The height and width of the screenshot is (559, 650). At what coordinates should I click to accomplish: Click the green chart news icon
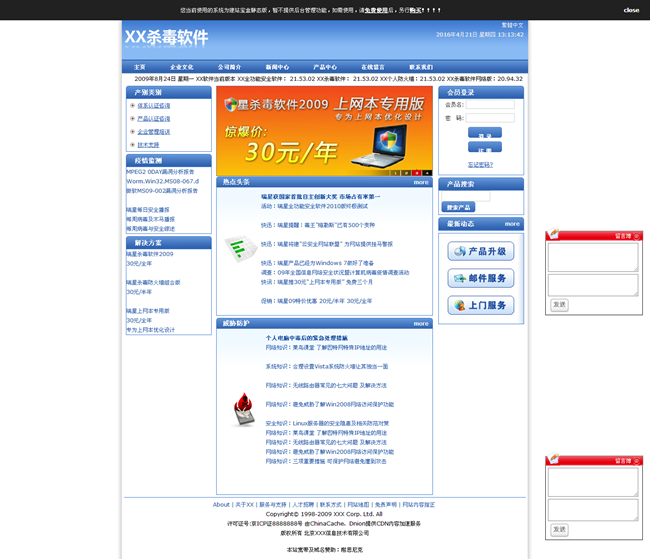pyautogui.click(x=240, y=248)
